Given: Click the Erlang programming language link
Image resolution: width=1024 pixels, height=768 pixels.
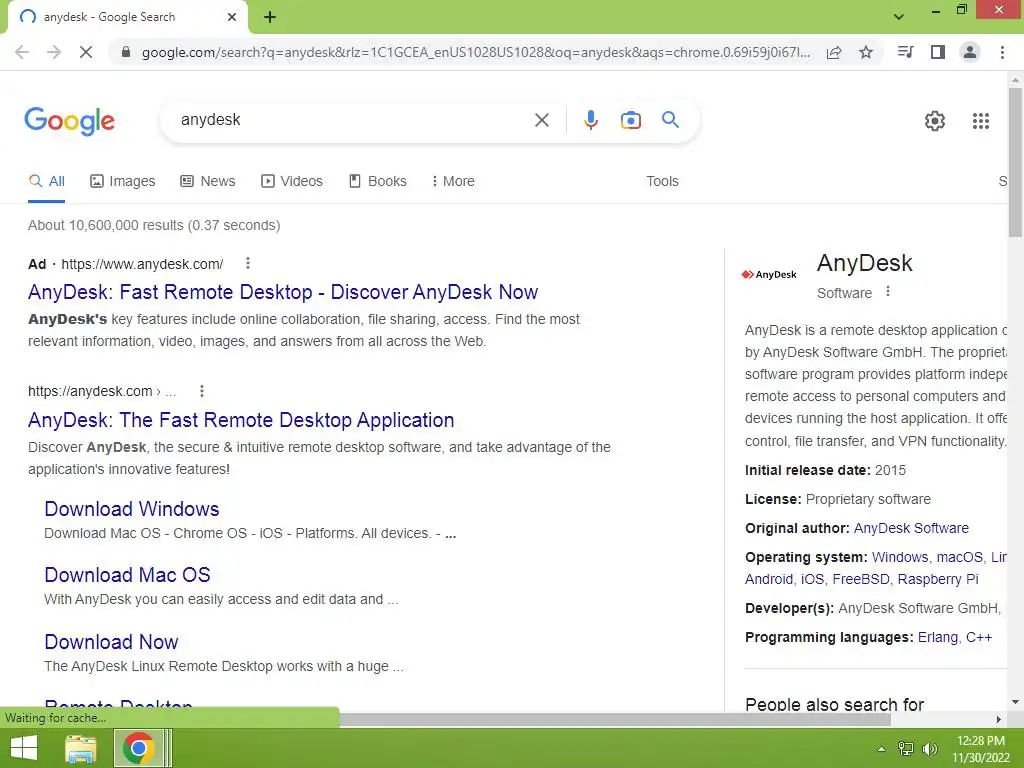Looking at the screenshot, I should point(938,637).
